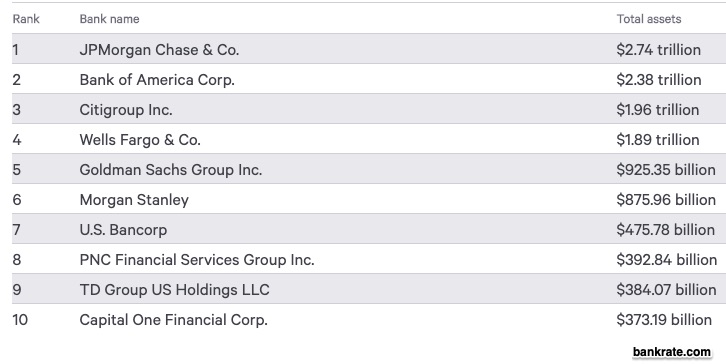The height and width of the screenshot is (364, 726).
Task: Select Wells Fargo & Co. name
Action: [140, 140]
